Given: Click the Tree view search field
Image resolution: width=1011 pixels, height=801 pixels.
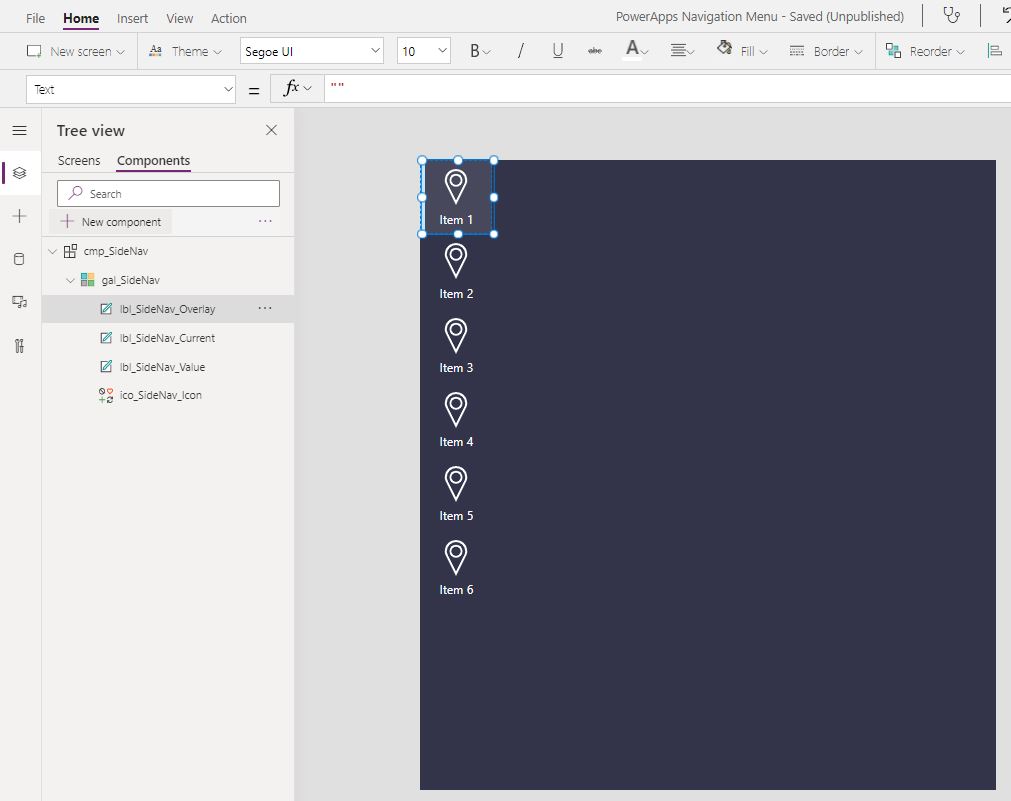Looking at the screenshot, I should [x=168, y=193].
